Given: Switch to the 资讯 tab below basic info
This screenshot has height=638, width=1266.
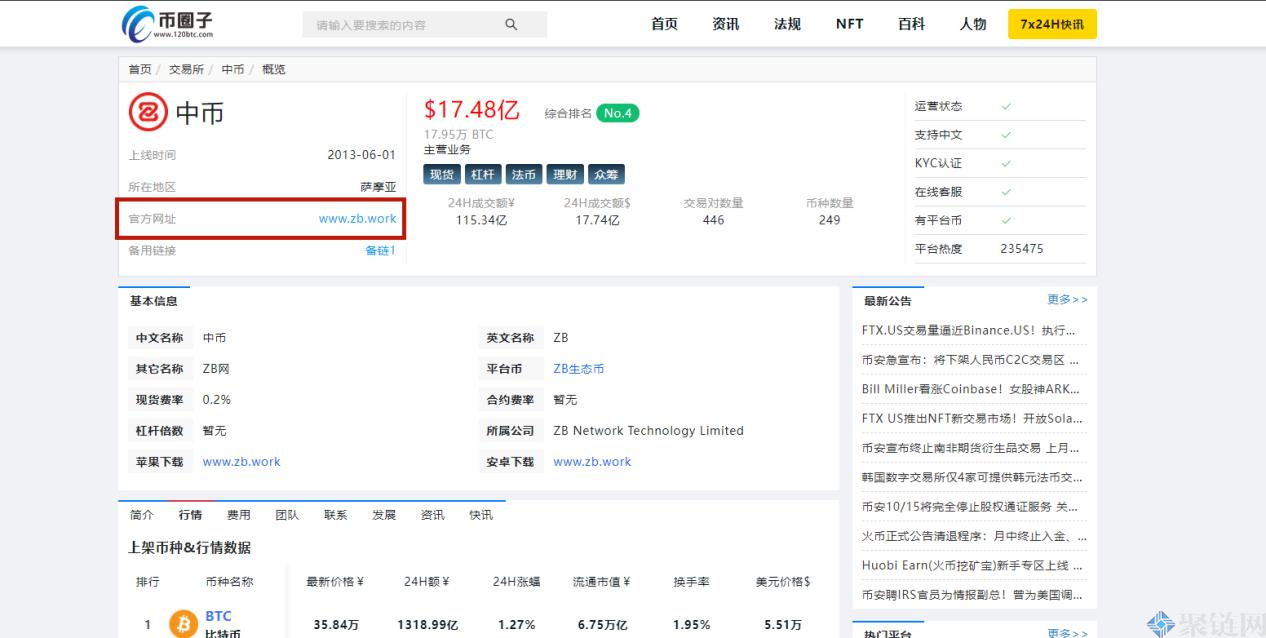Looking at the screenshot, I should (433, 515).
